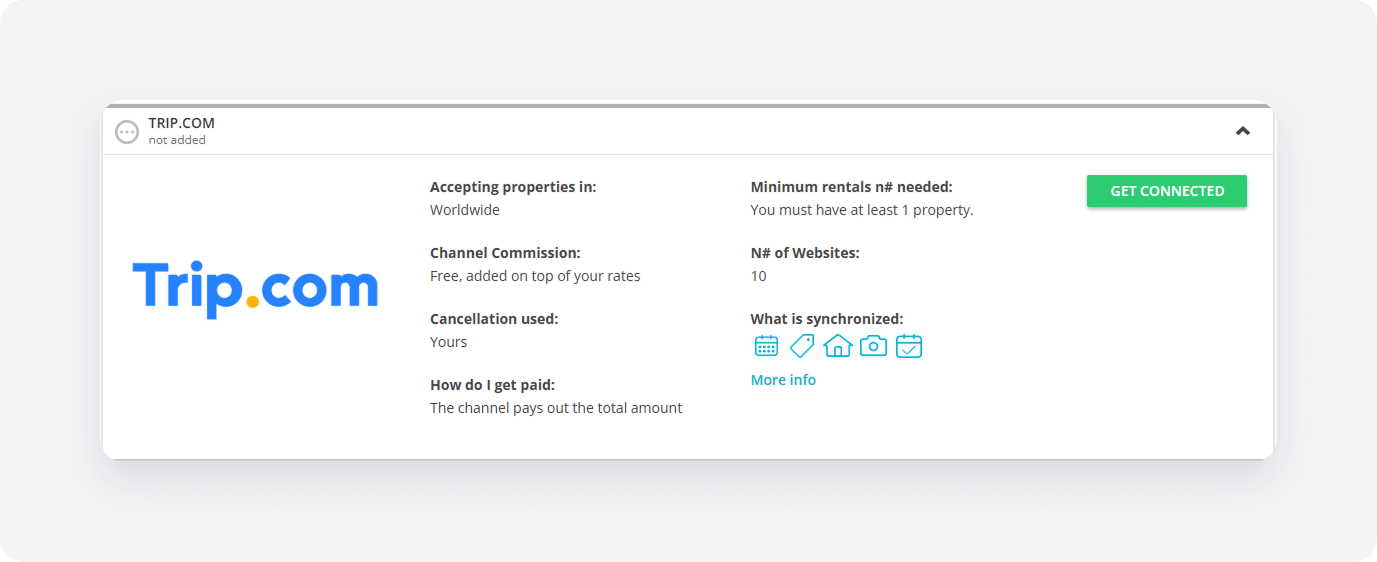Image resolution: width=1377 pixels, height=562 pixels.
Task: Click the 'What is synchronized:' label
Action: (827, 319)
